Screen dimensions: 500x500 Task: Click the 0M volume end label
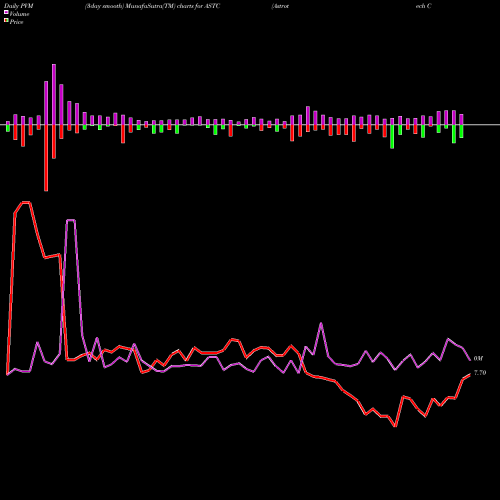(x=478, y=359)
